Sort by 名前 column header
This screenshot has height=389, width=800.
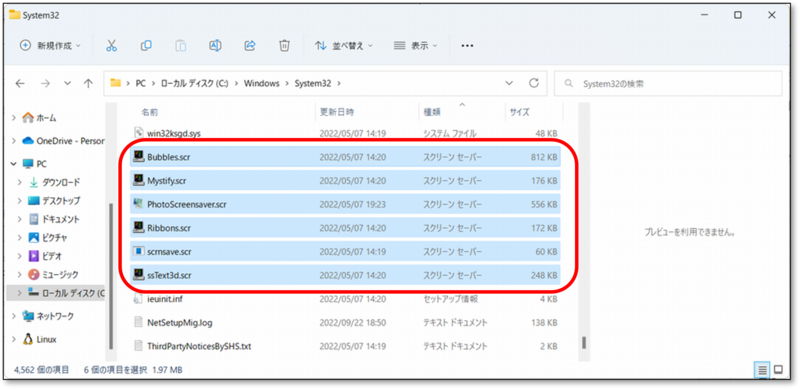point(149,112)
